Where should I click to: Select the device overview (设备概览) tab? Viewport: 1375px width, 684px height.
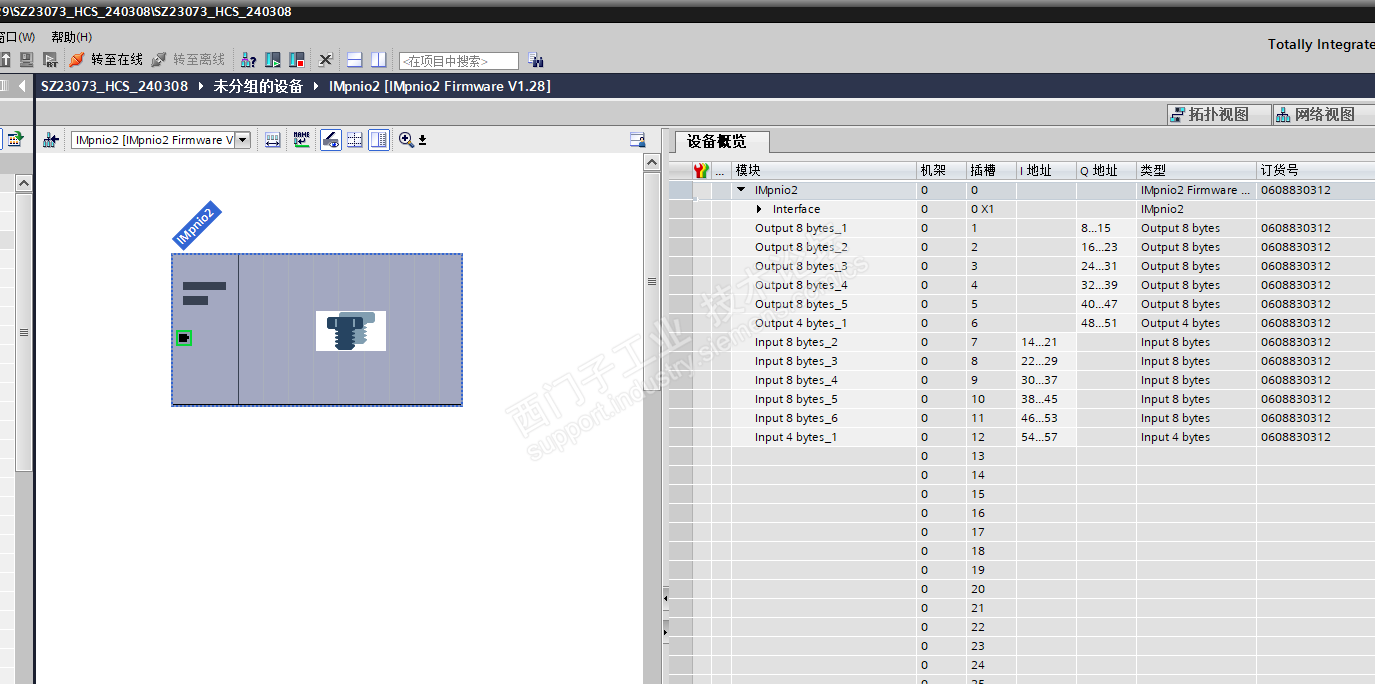coord(722,141)
